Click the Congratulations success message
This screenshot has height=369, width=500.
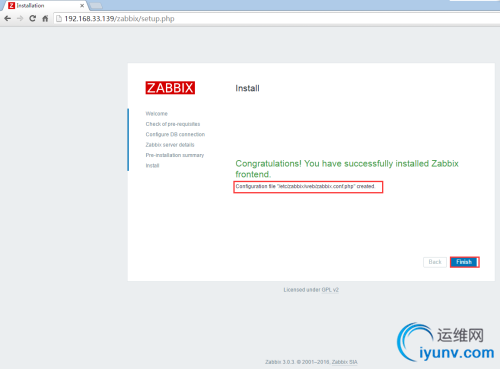347,169
